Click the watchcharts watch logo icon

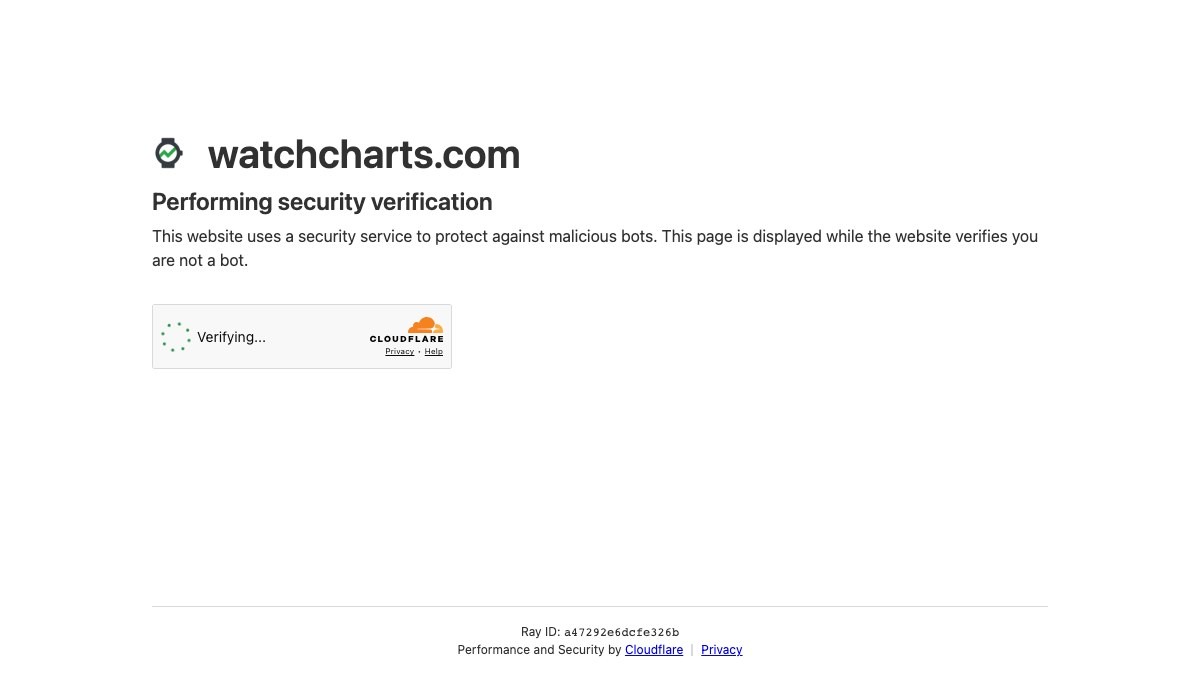(169, 153)
